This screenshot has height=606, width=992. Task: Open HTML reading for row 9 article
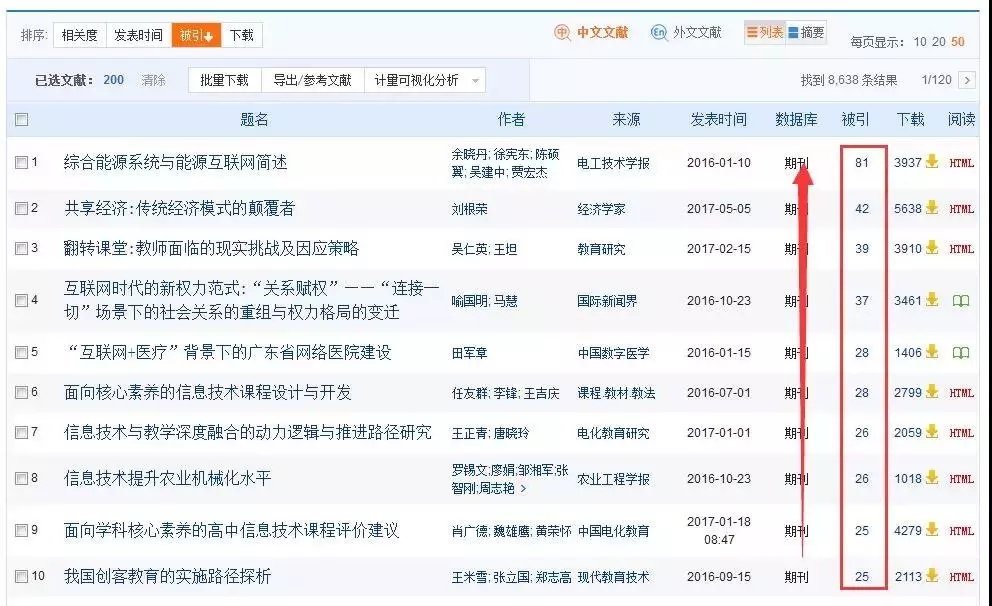point(961,531)
